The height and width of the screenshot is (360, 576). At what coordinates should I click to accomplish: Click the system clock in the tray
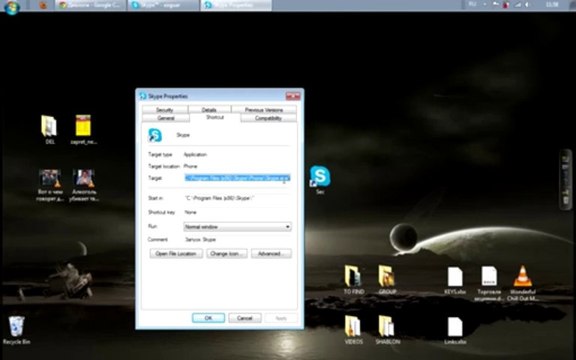click(x=552, y=4)
